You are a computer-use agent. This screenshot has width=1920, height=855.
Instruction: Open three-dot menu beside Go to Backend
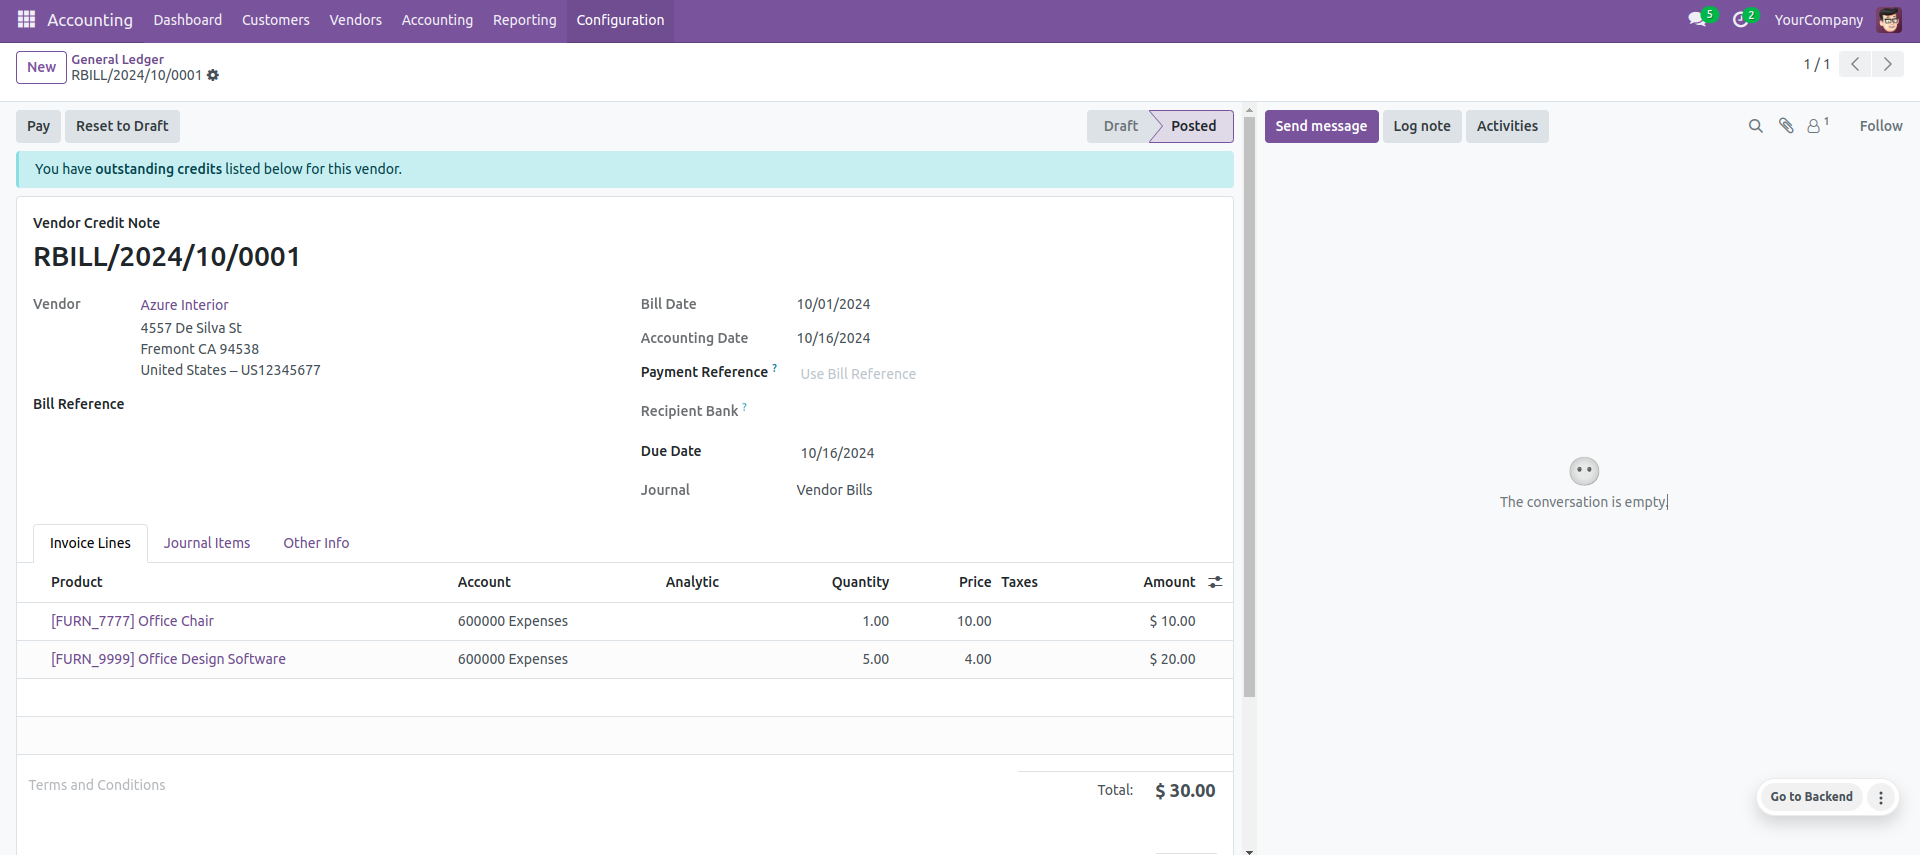click(x=1881, y=797)
